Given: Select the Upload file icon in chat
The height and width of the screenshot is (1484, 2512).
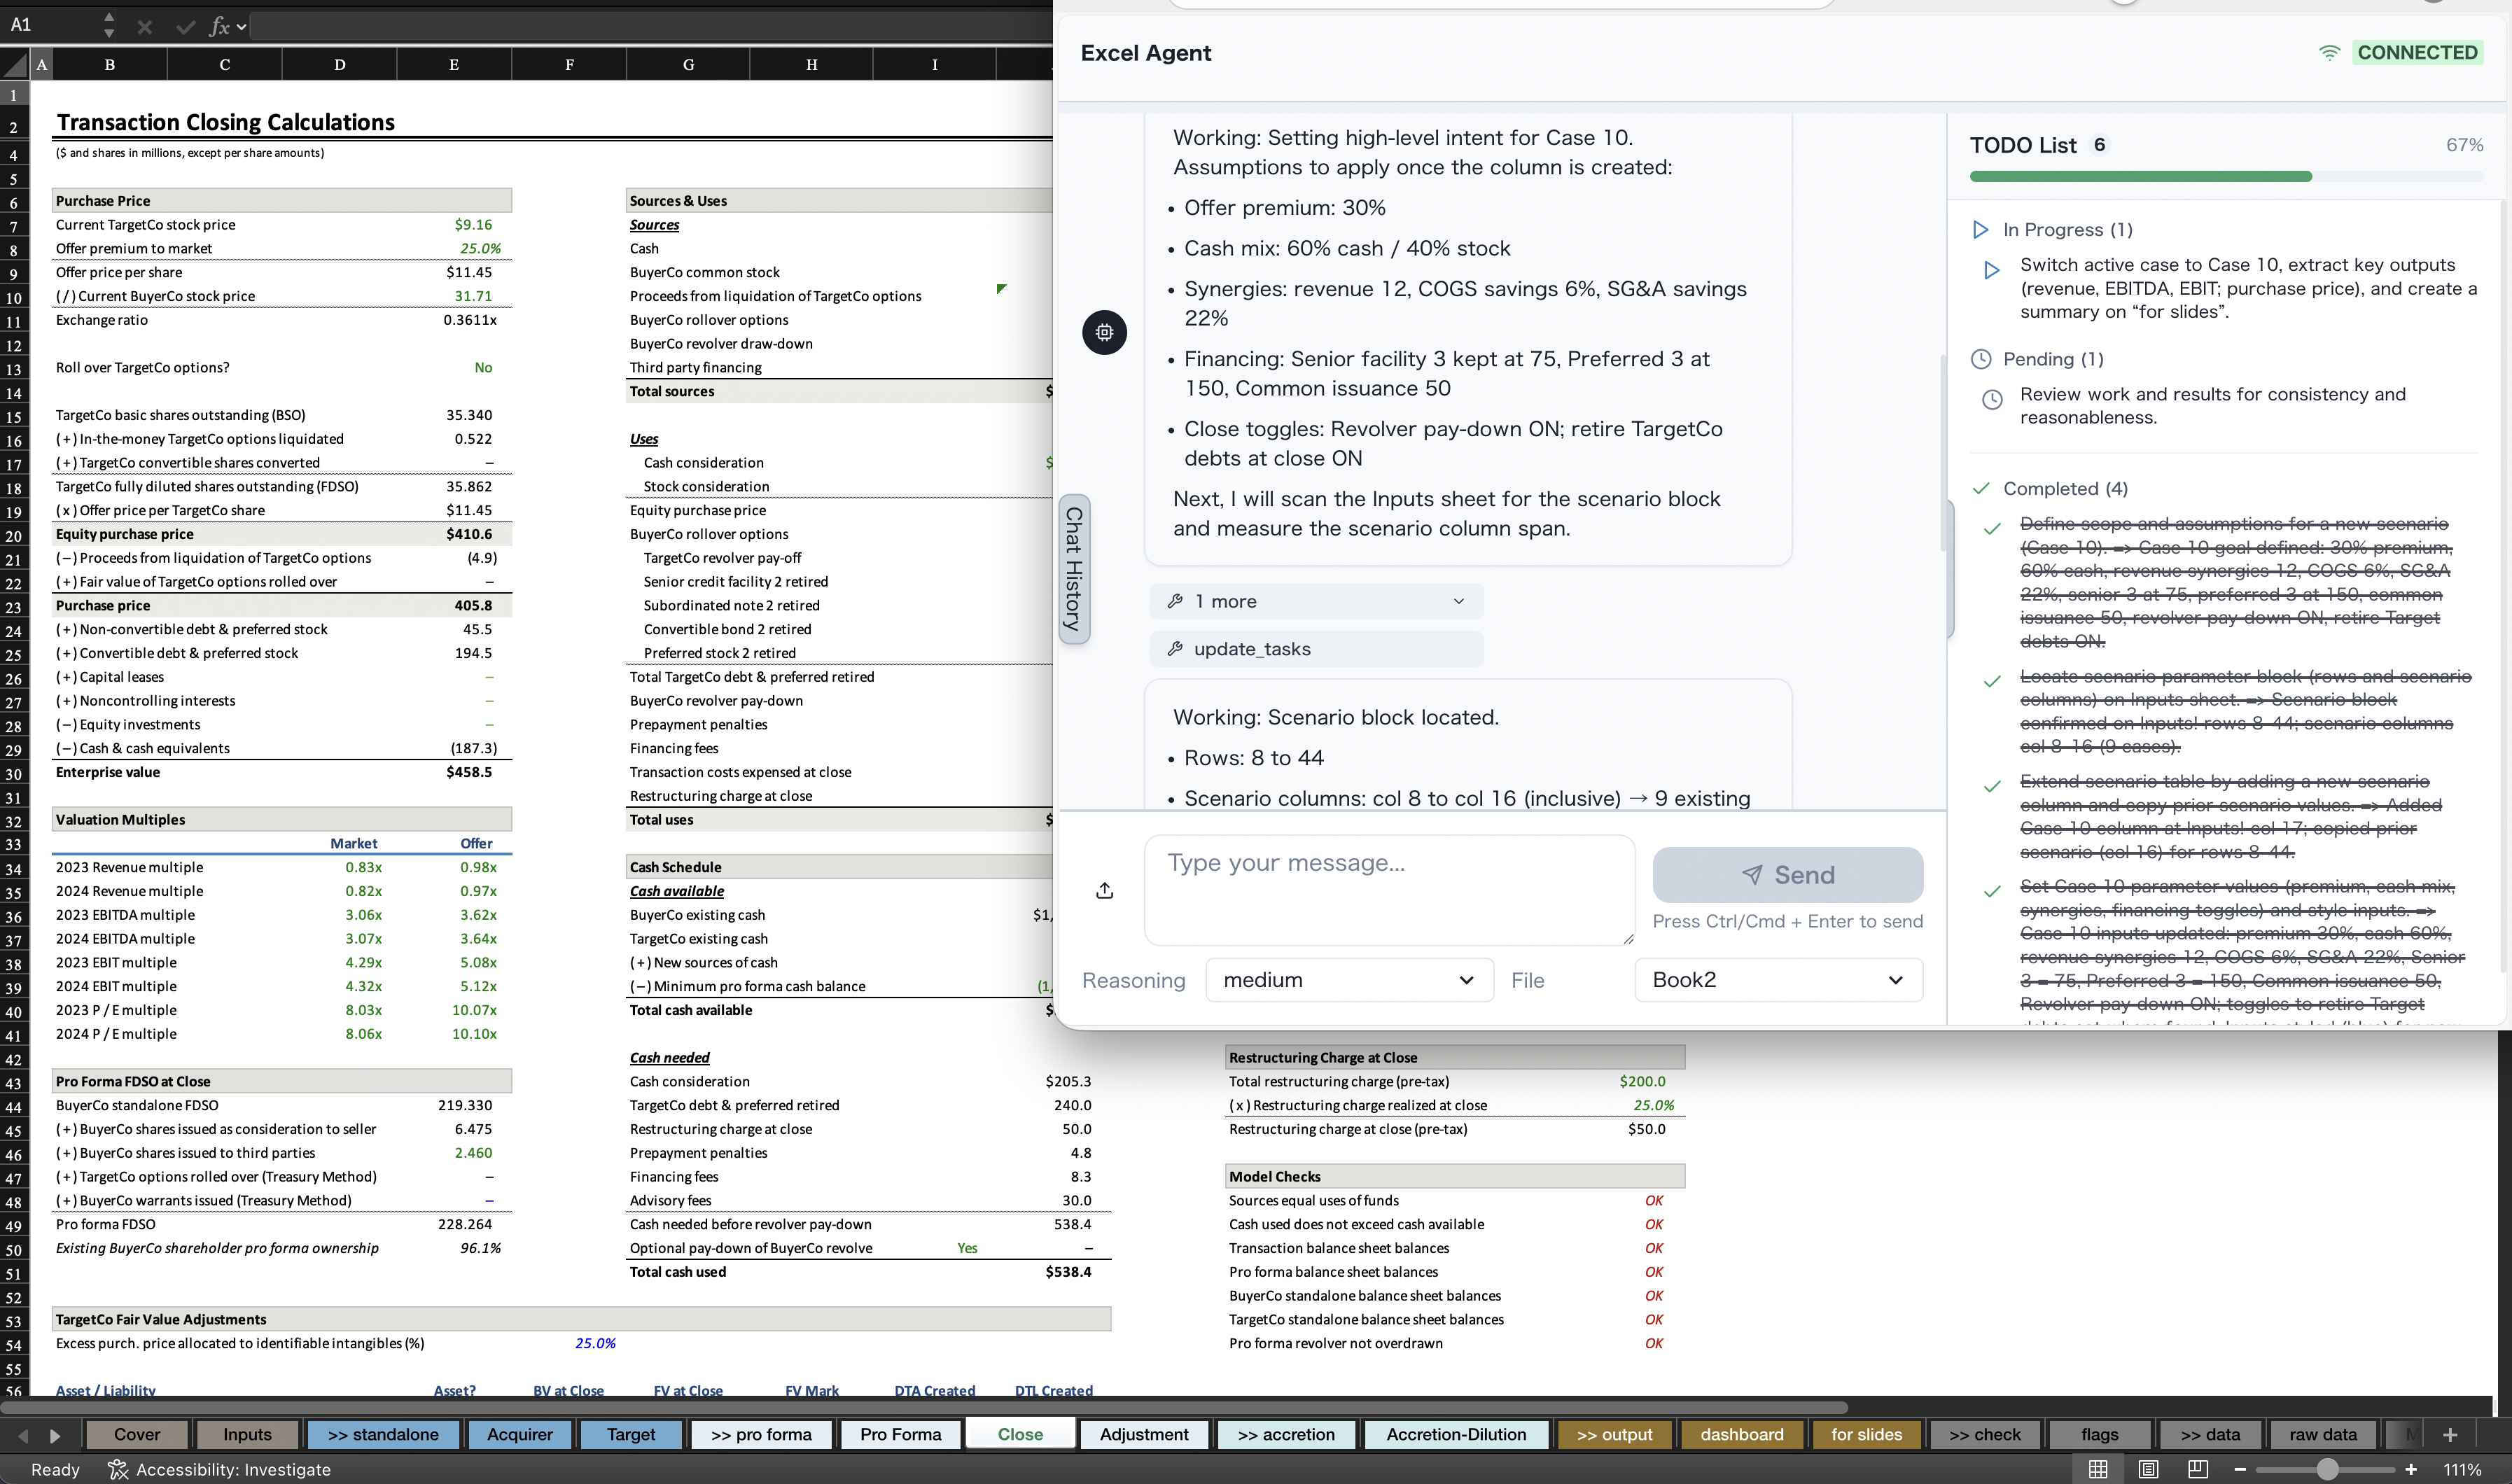Looking at the screenshot, I should pos(1104,889).
